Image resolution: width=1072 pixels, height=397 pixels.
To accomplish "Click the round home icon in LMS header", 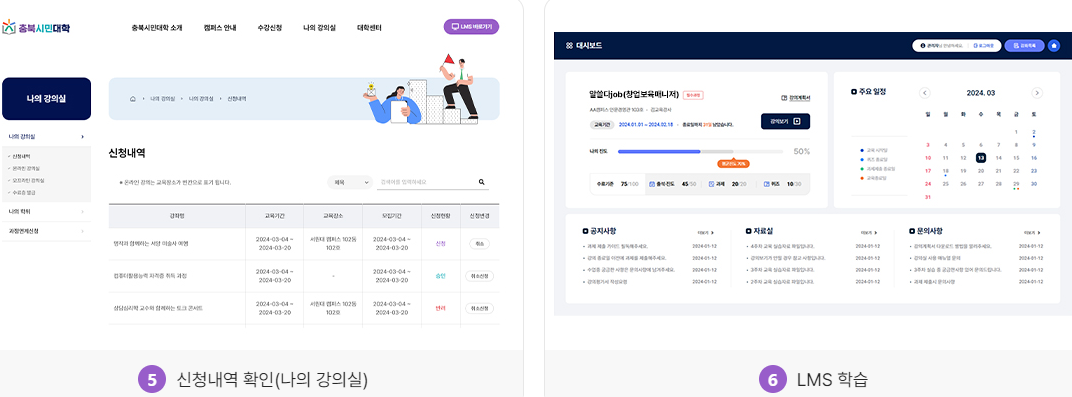I will pyautogui.click(x=1054, y=46).
